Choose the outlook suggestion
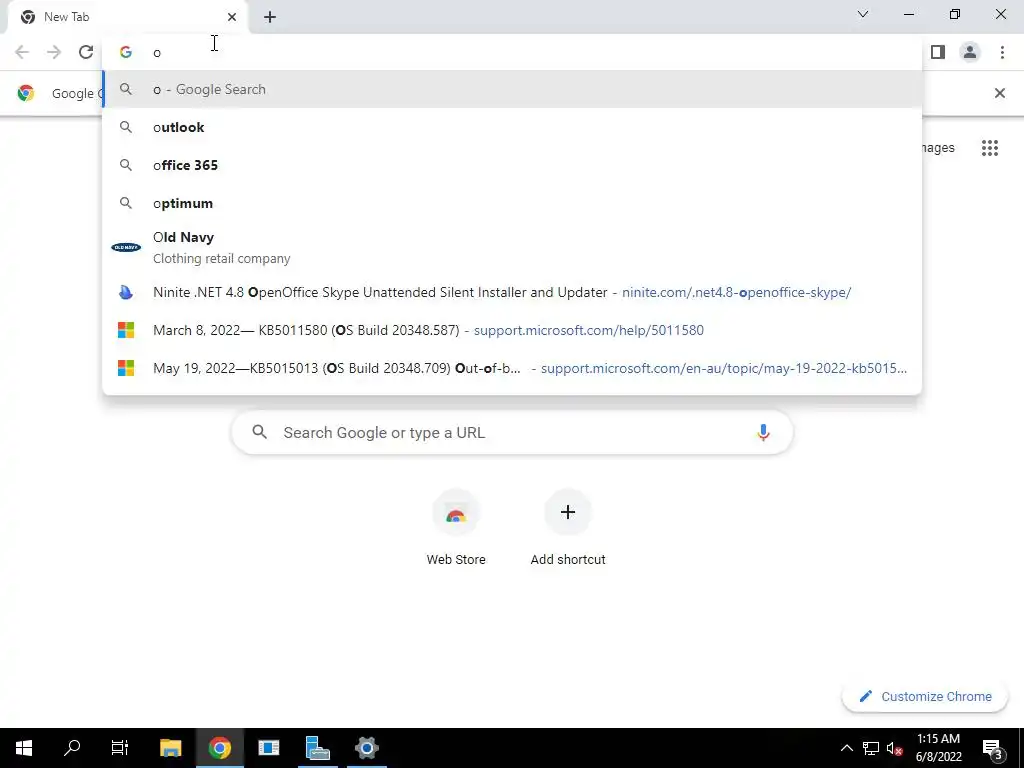The height and width of the screenshot is (768, 1024). tap(512, 127)
